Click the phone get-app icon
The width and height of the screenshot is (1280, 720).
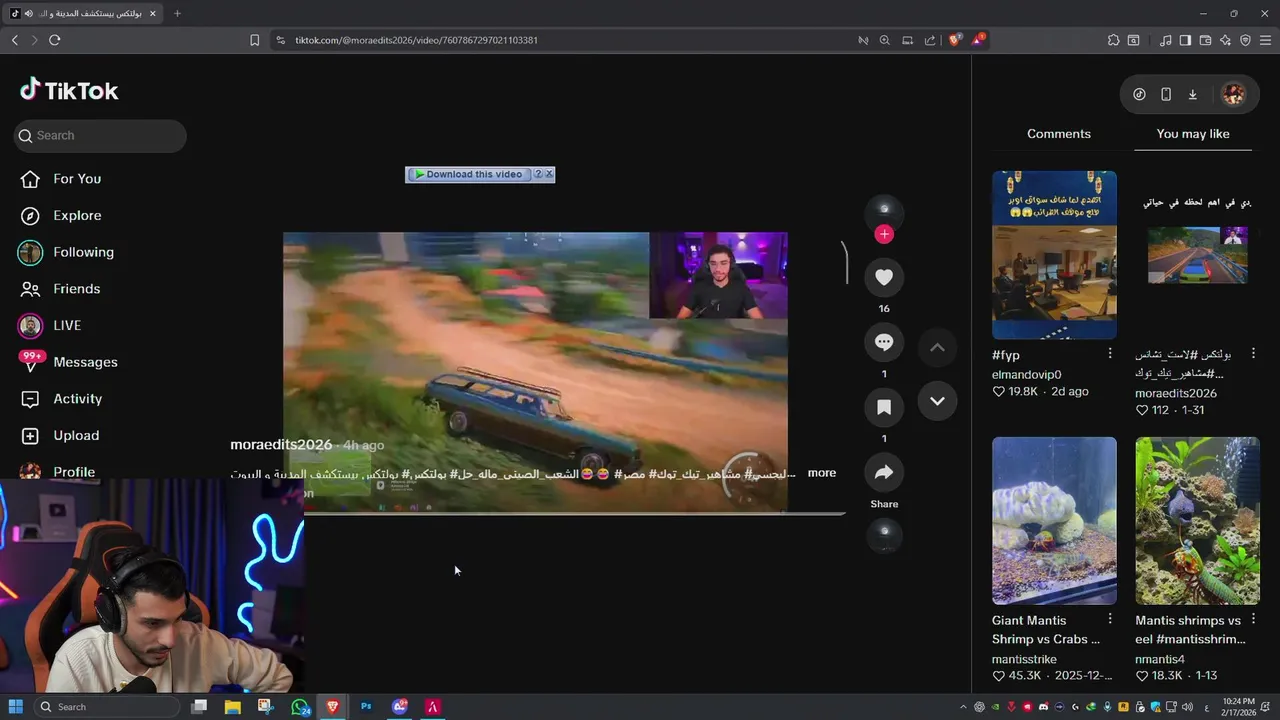click(1166, 94)
